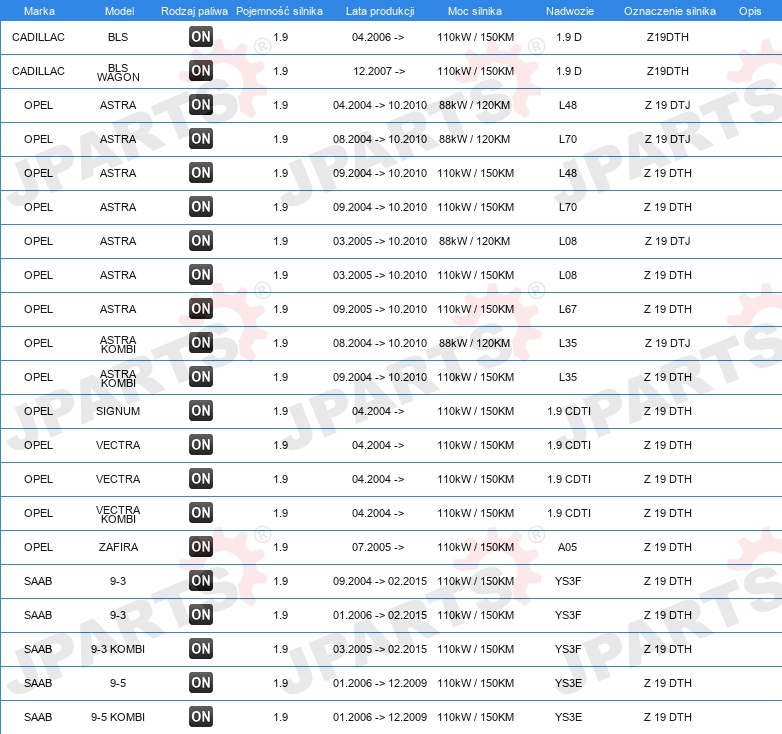This screenshot has height=734, width=782.
Task: Click the ON icon in the ASTRA L67 row
Action: coord(201,309)
